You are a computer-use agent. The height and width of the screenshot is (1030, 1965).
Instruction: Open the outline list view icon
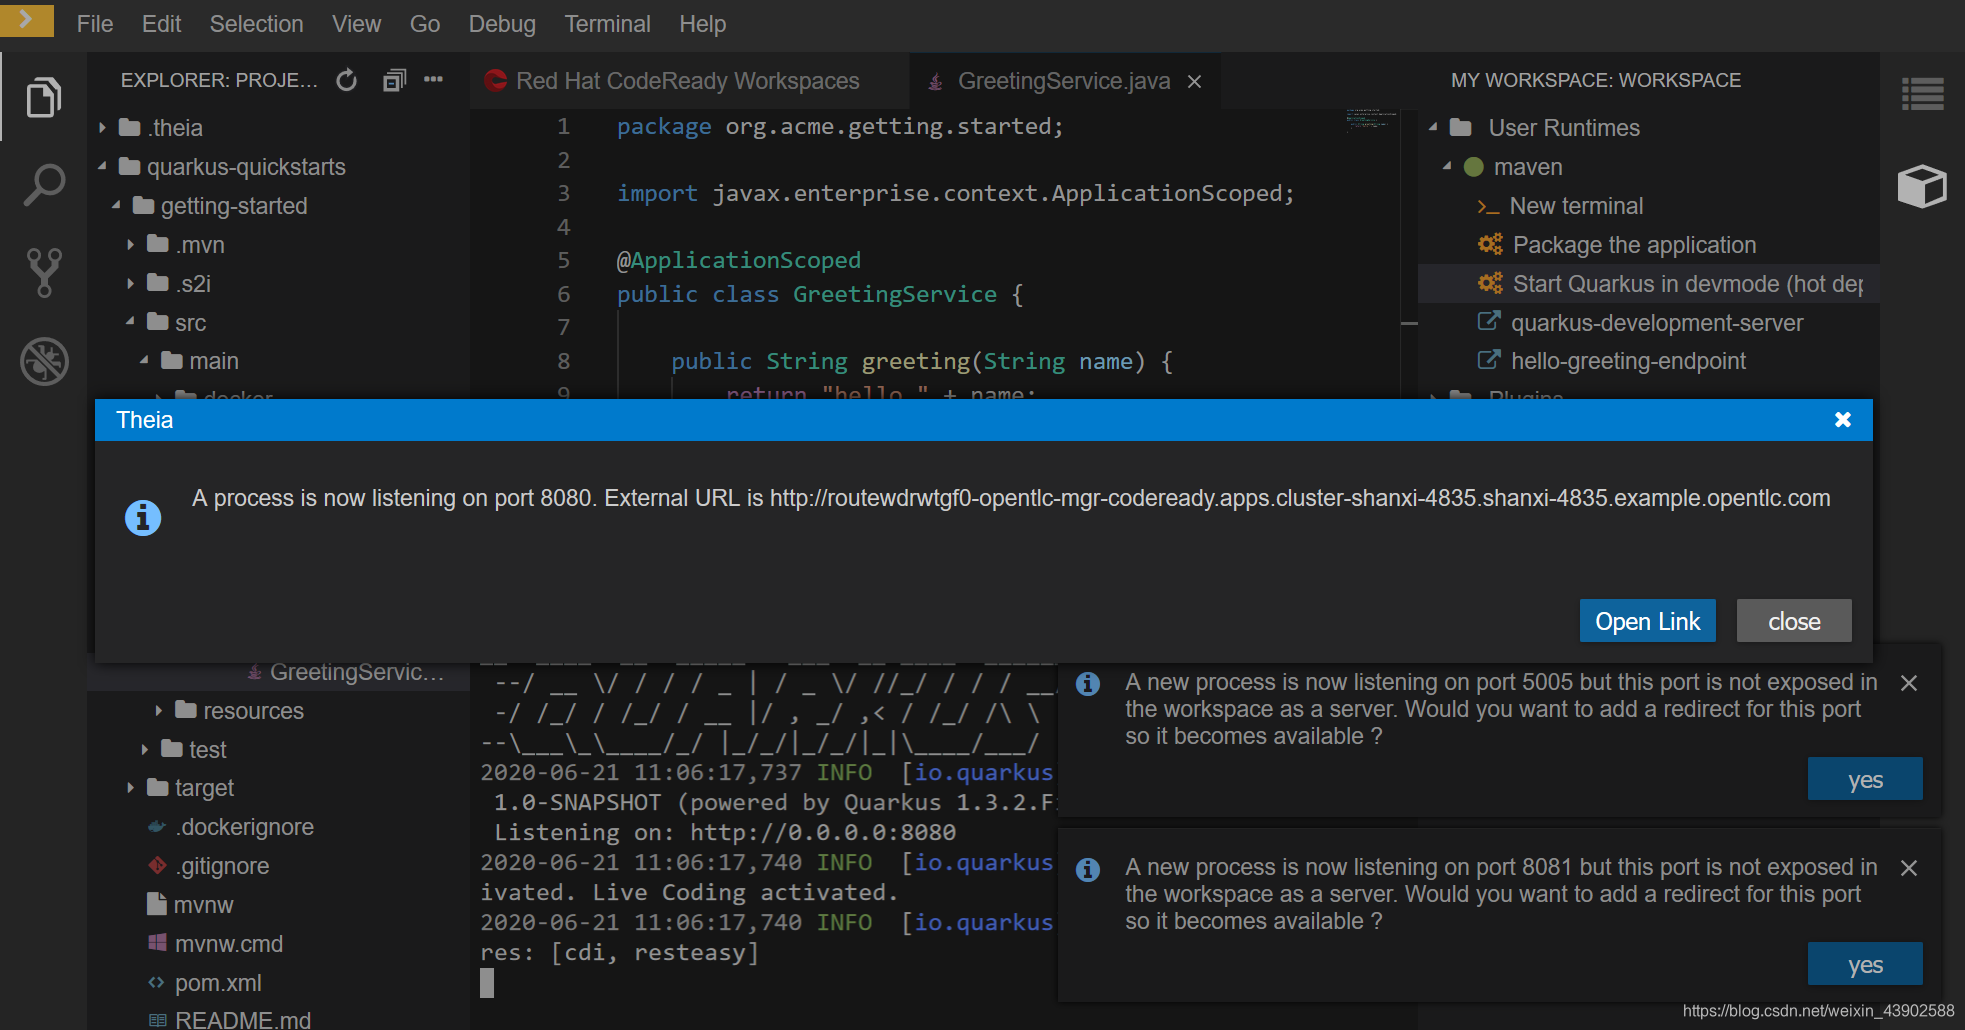point(1922,95)
